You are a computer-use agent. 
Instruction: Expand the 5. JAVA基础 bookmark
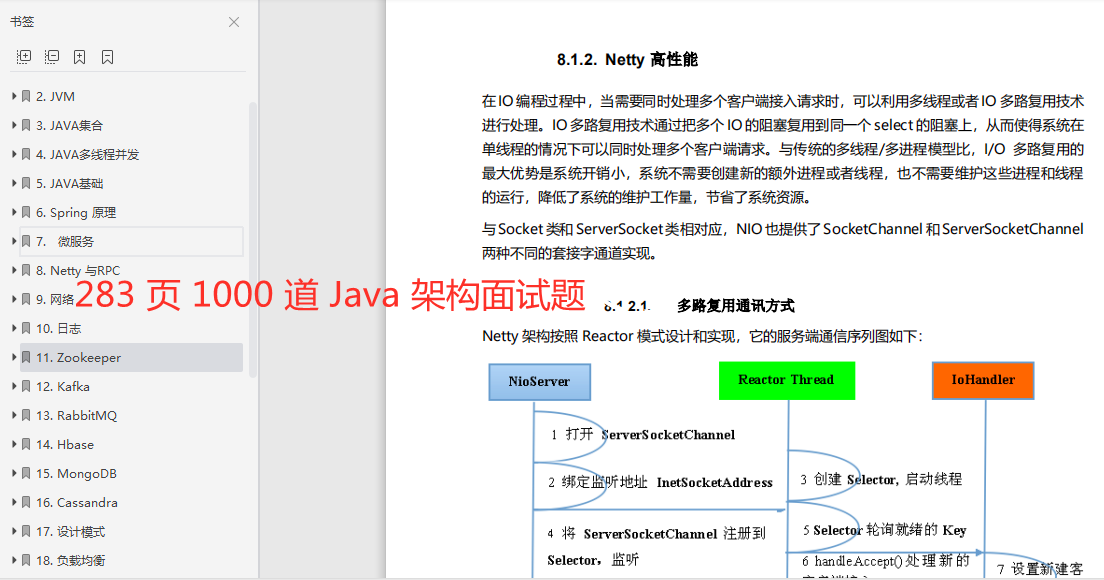tap(14, 183)
